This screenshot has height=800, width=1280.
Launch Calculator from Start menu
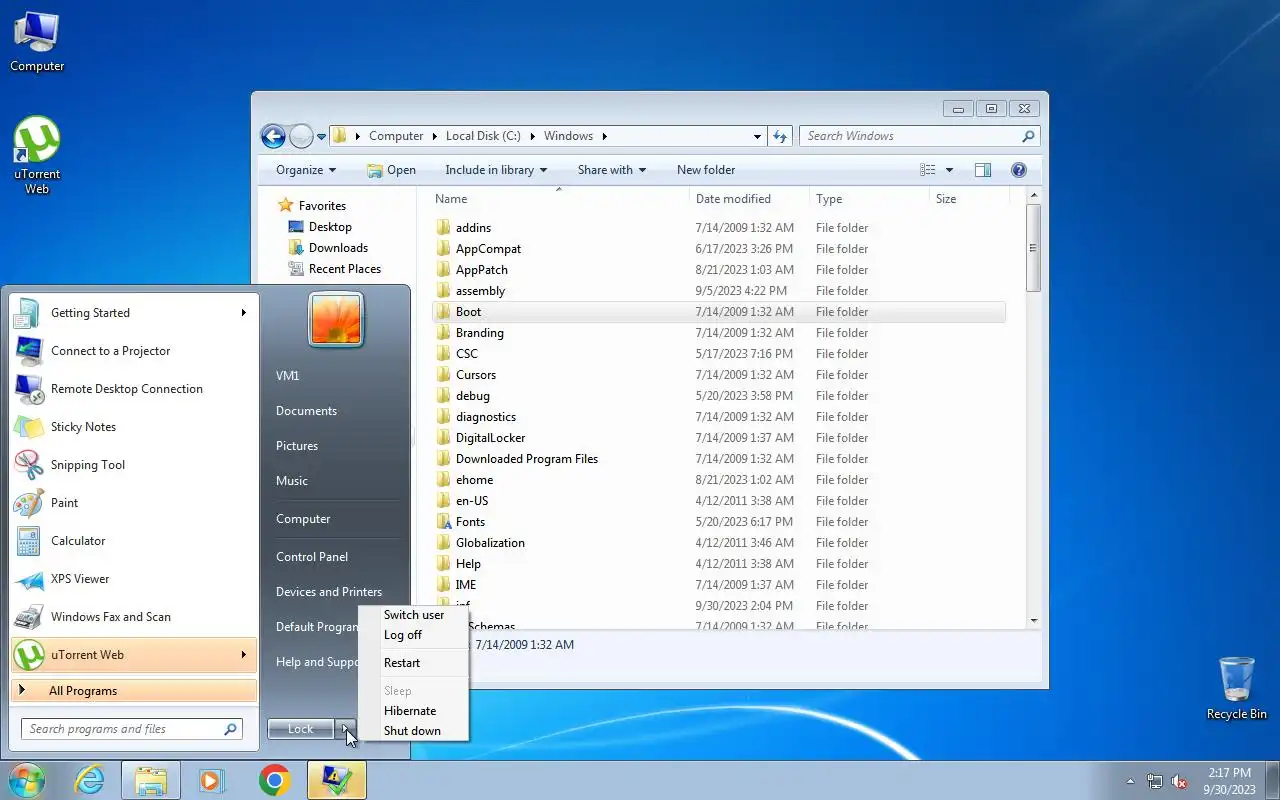[133, 541]
